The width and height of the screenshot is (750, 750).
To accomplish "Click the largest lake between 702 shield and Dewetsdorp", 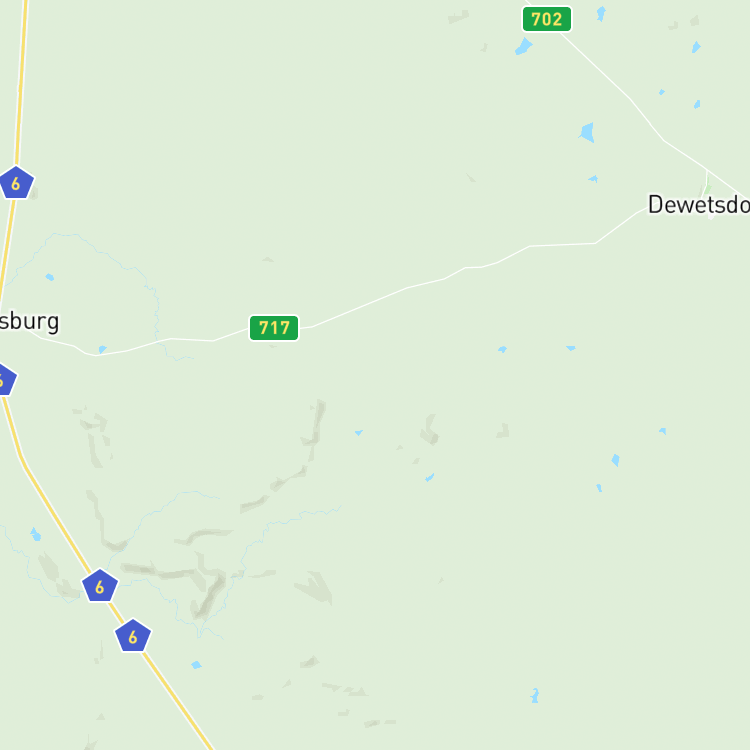I will (587, 132).
